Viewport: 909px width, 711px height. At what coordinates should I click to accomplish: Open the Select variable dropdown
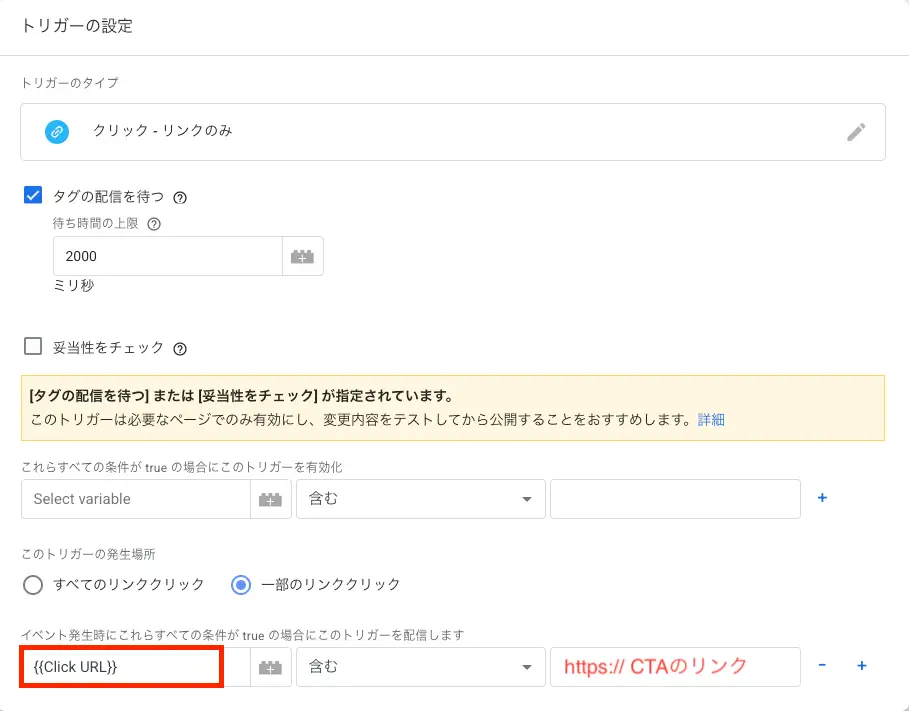135,499
